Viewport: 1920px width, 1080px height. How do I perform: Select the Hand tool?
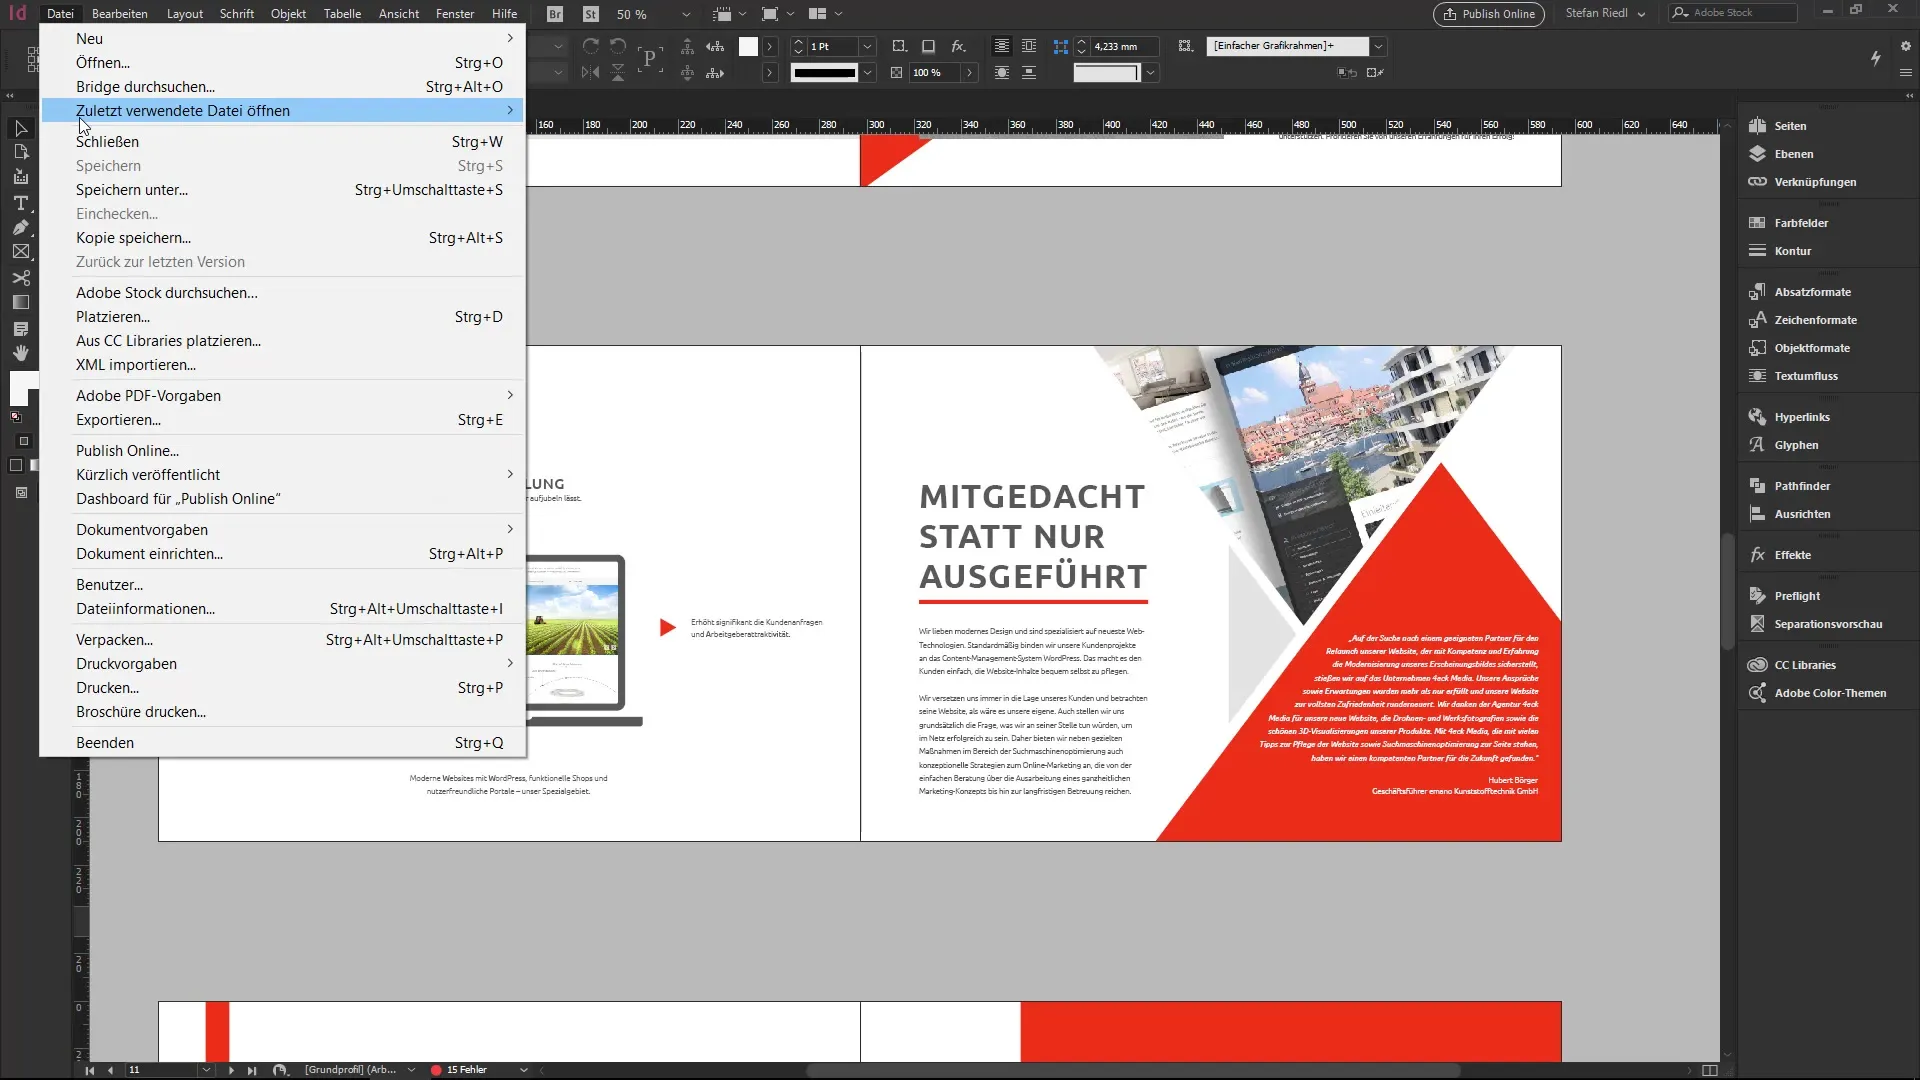pyautogui.click(x=20, y=353)
